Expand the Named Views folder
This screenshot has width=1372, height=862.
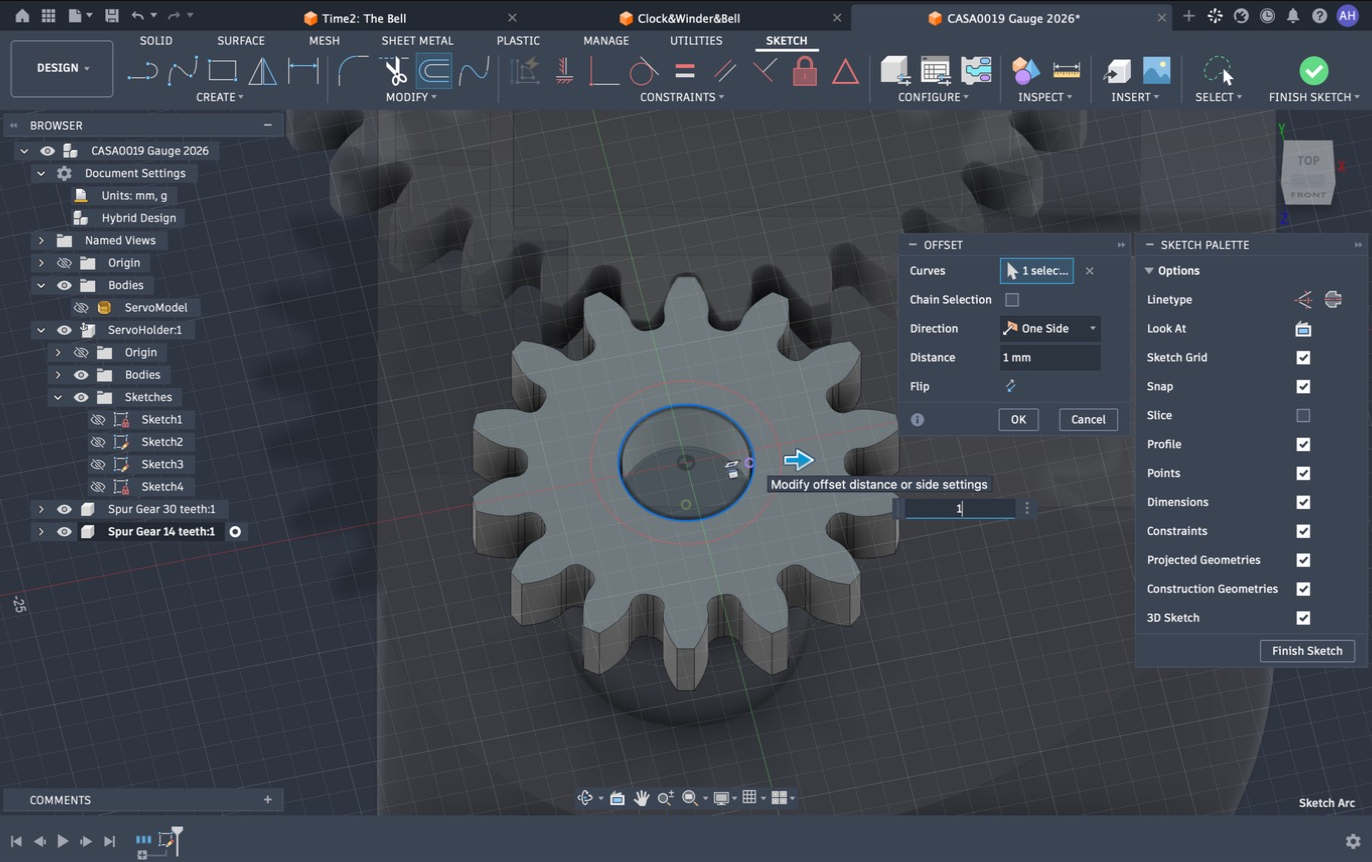coord(41,241)
